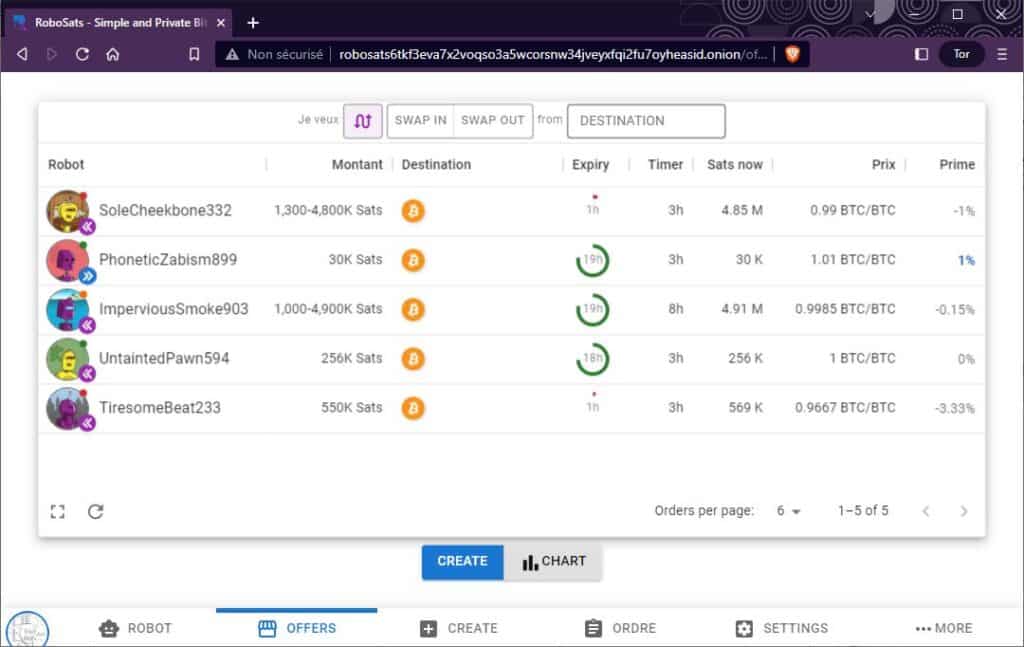Click the Bitcoin icon in SoleCheekbone332 row
This screenshot has height=647, width=1024.
tap(413, 211)
